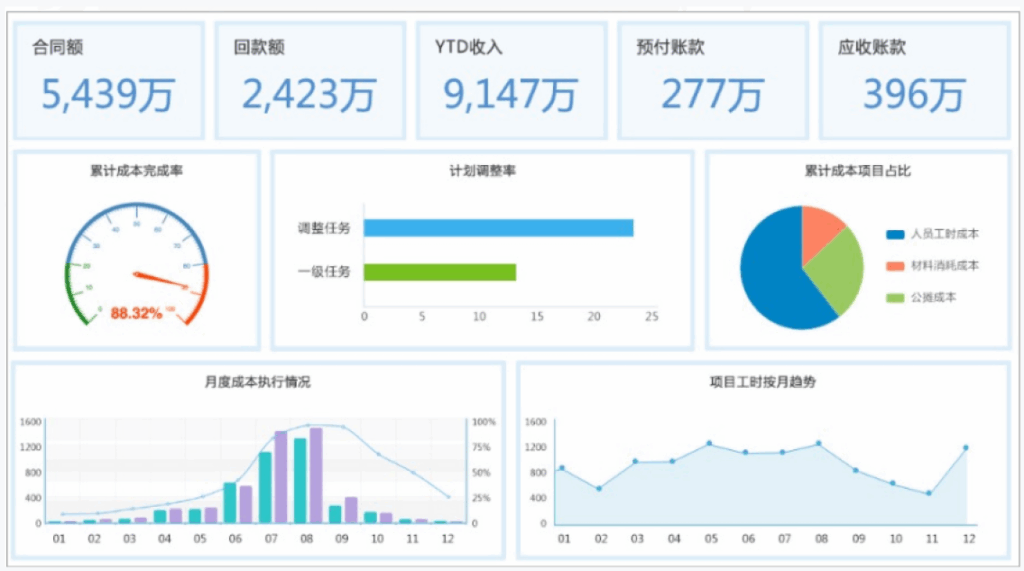Select the 预付账款 277万 card
The image size is (1024, 571).
[x=712, y=80]
